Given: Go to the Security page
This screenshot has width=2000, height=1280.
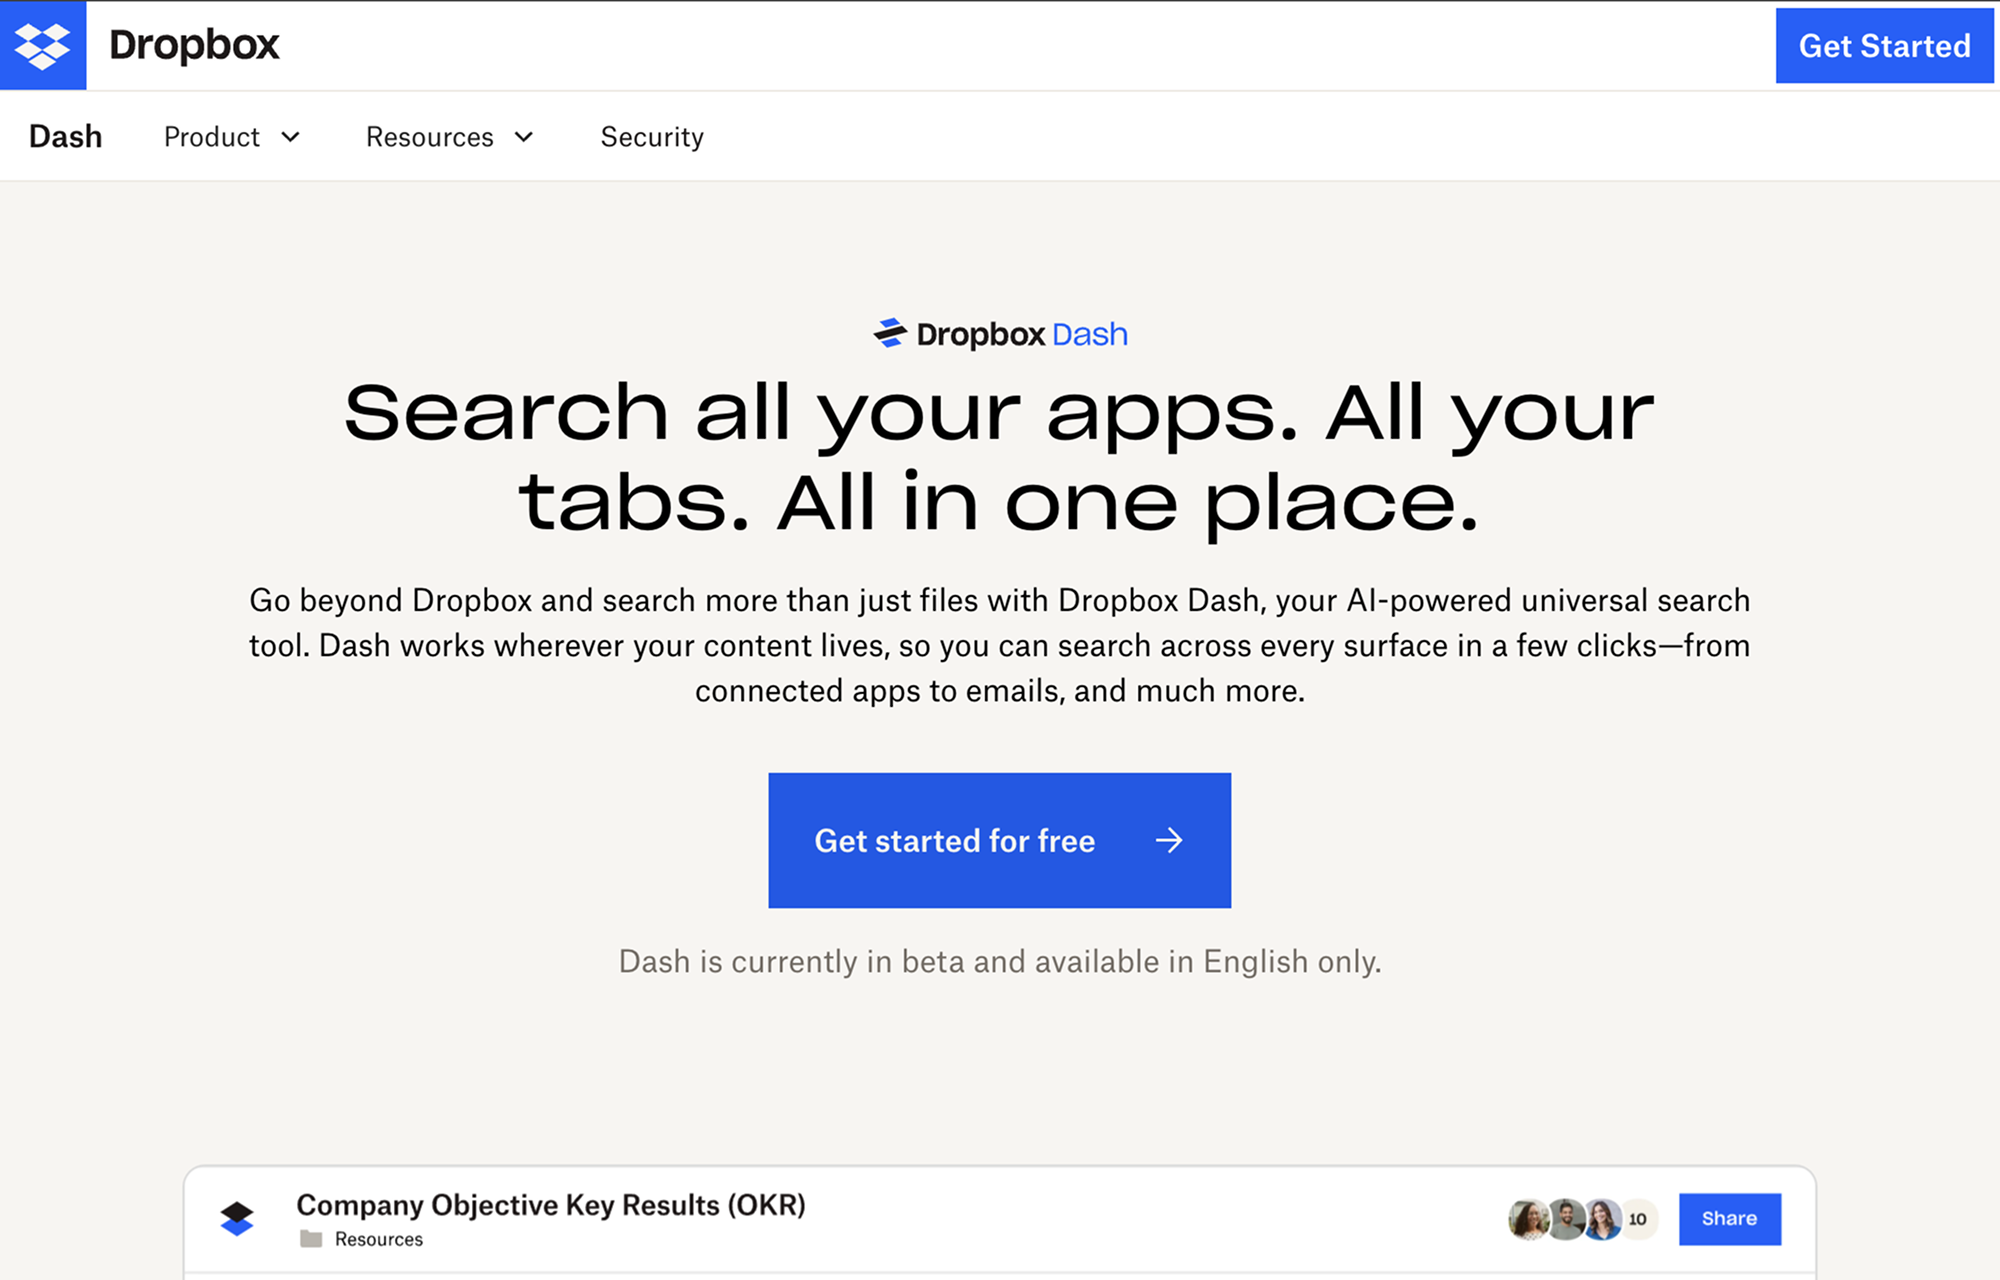Looking at the screenshot, I should tap(652, 136).
